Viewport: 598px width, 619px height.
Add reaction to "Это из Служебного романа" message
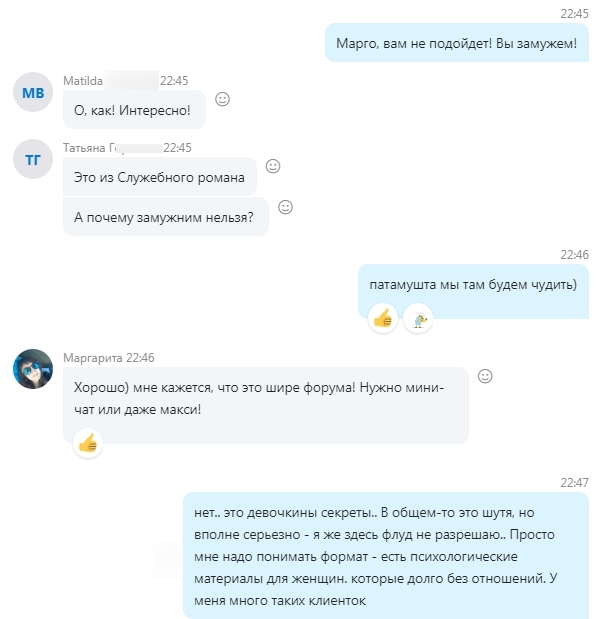[273, 166]
